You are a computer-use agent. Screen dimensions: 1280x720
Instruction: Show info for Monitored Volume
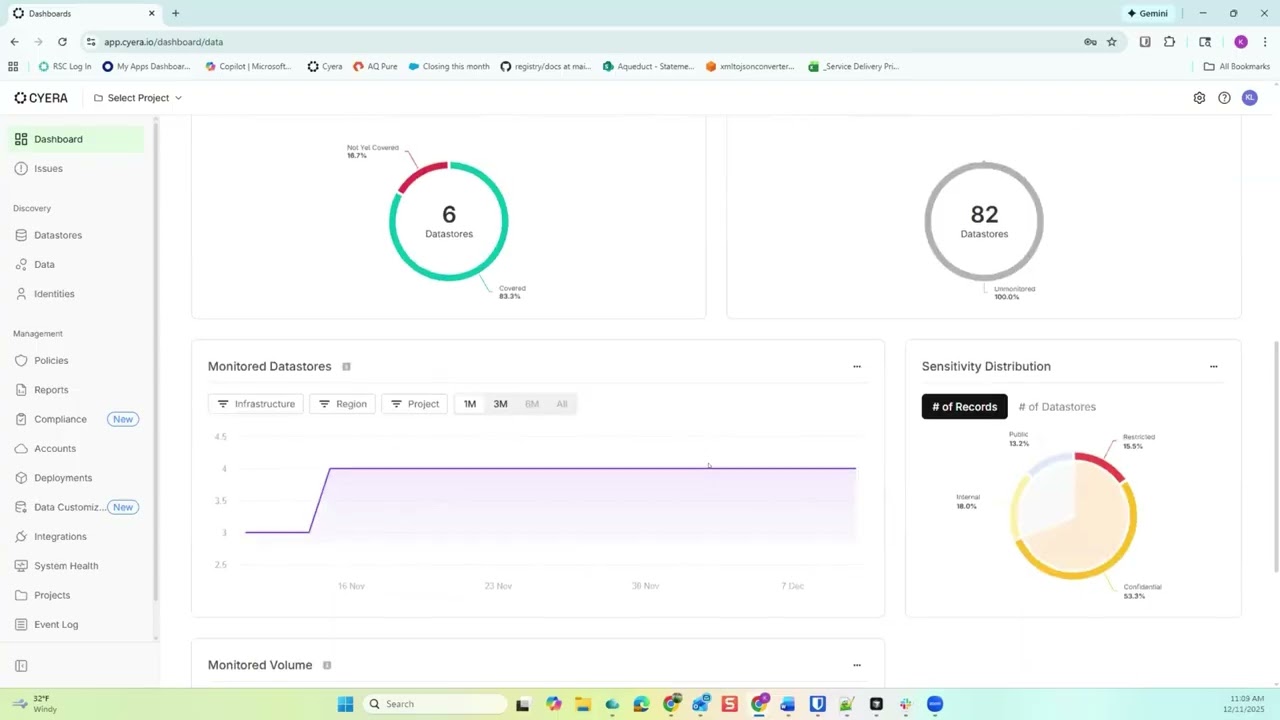coord(327,665)
